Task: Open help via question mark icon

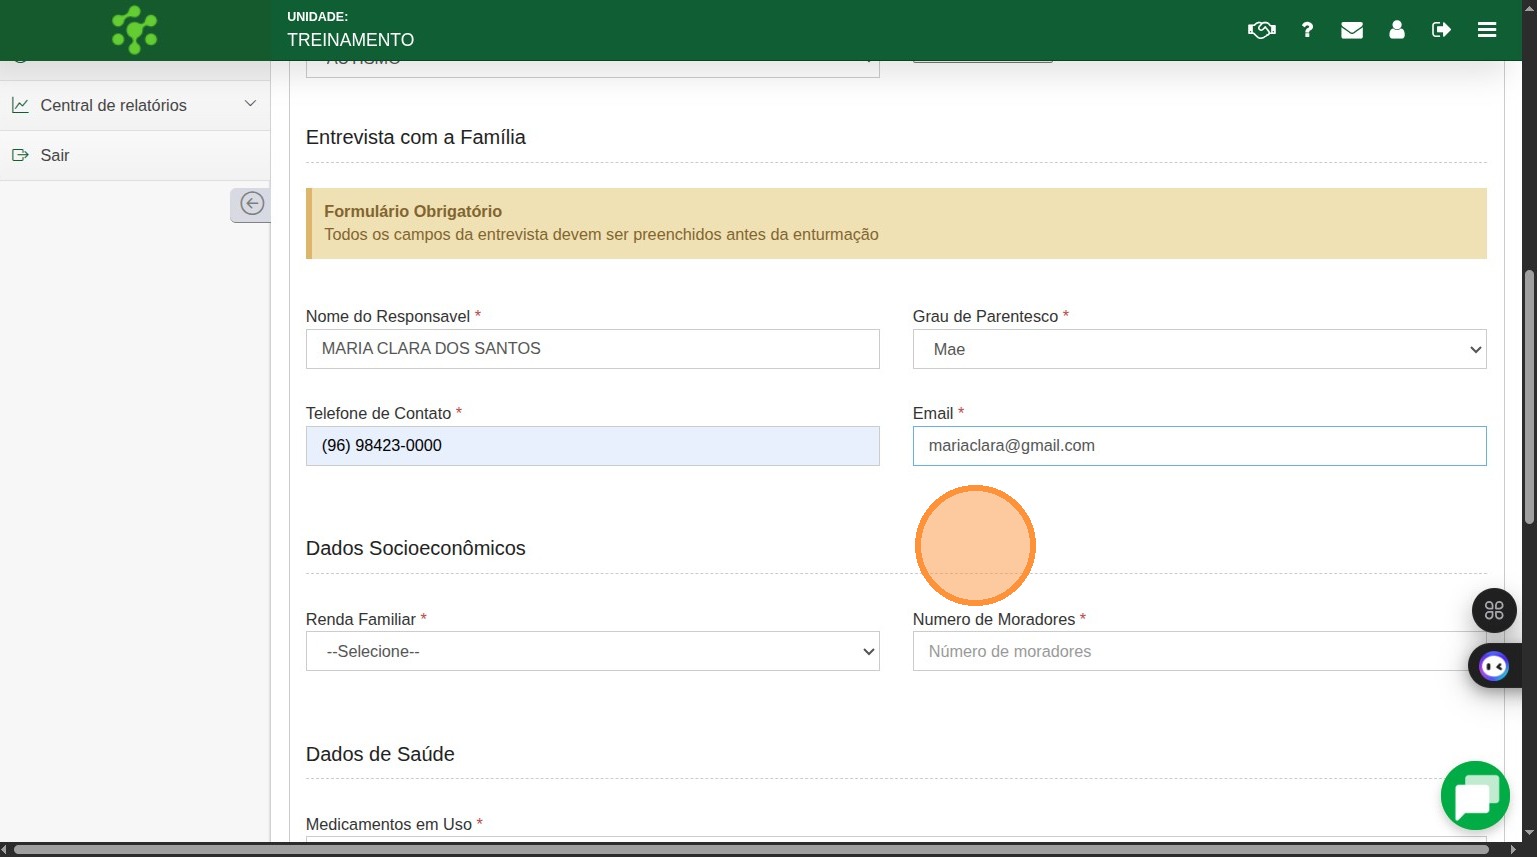Action: pyautogui.click(x=1307, y=30)
